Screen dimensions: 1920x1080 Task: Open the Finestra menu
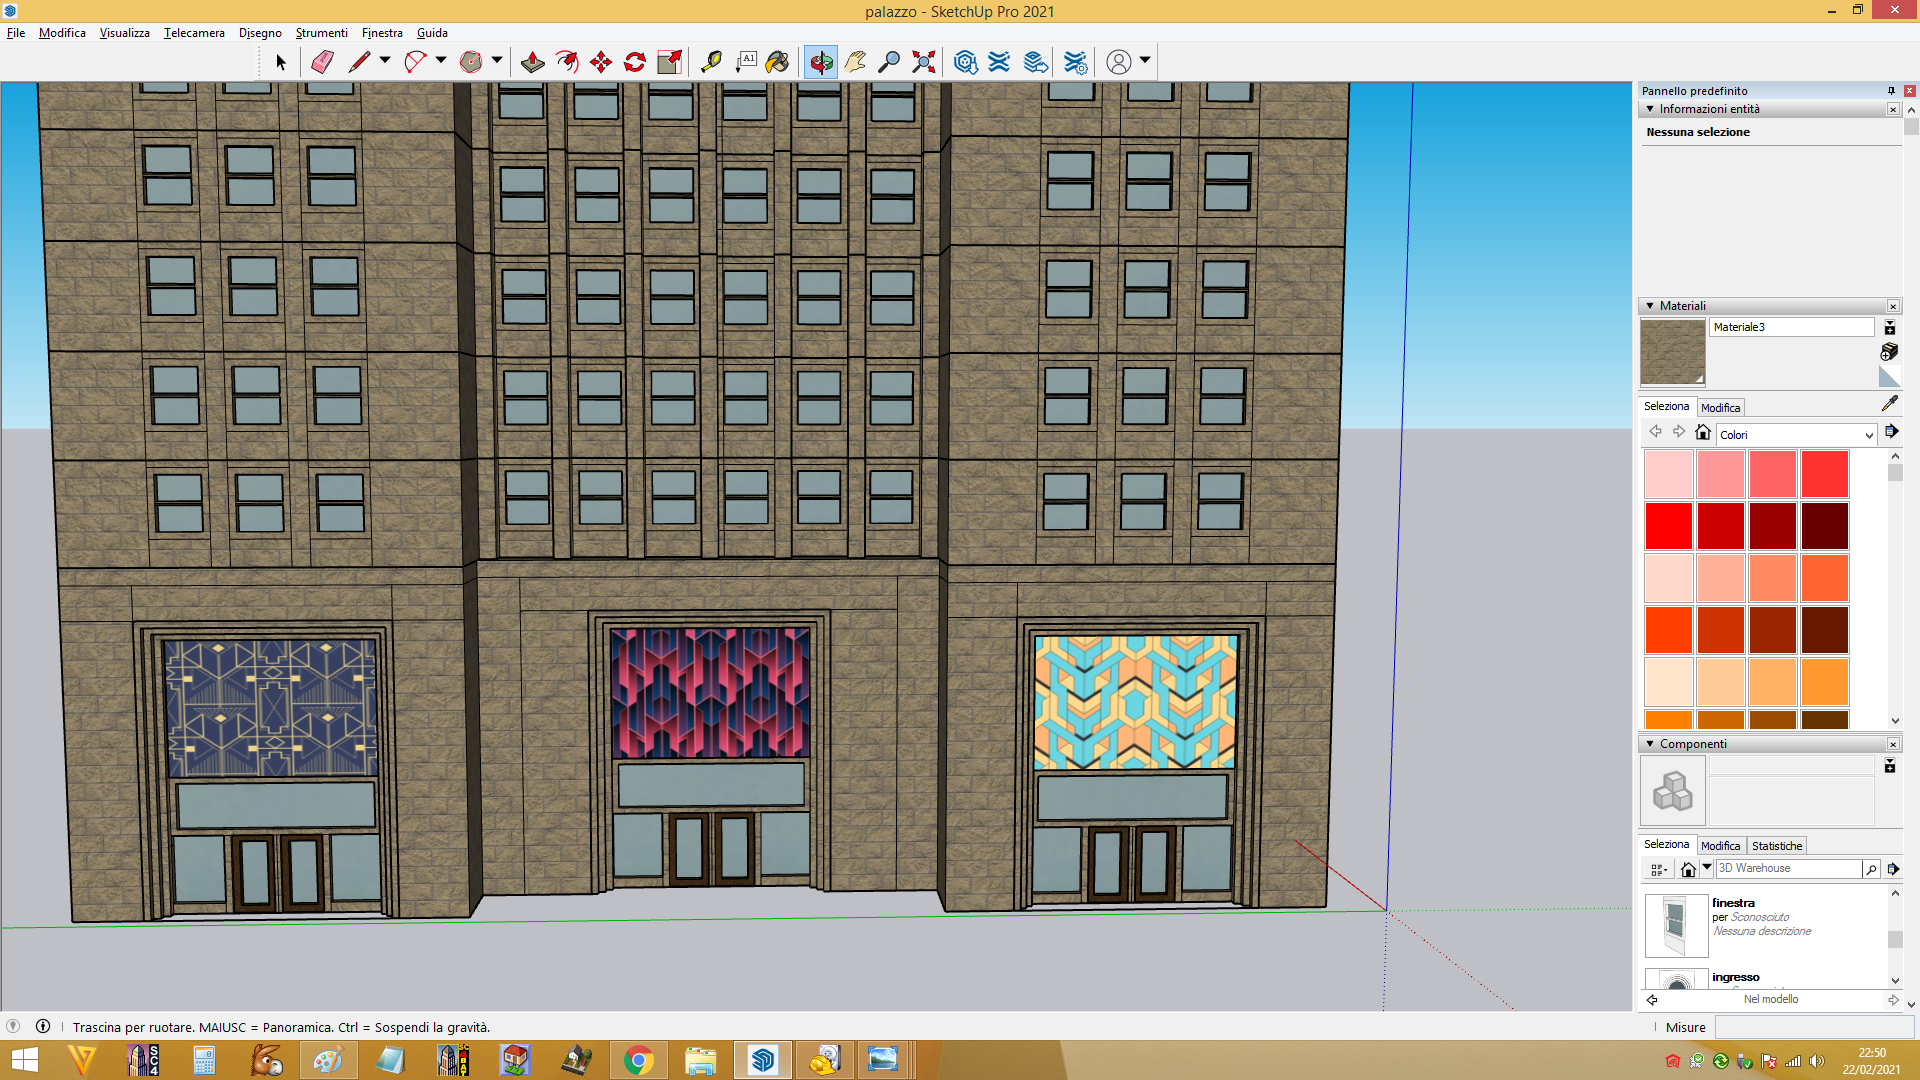(x=382, y=33)
